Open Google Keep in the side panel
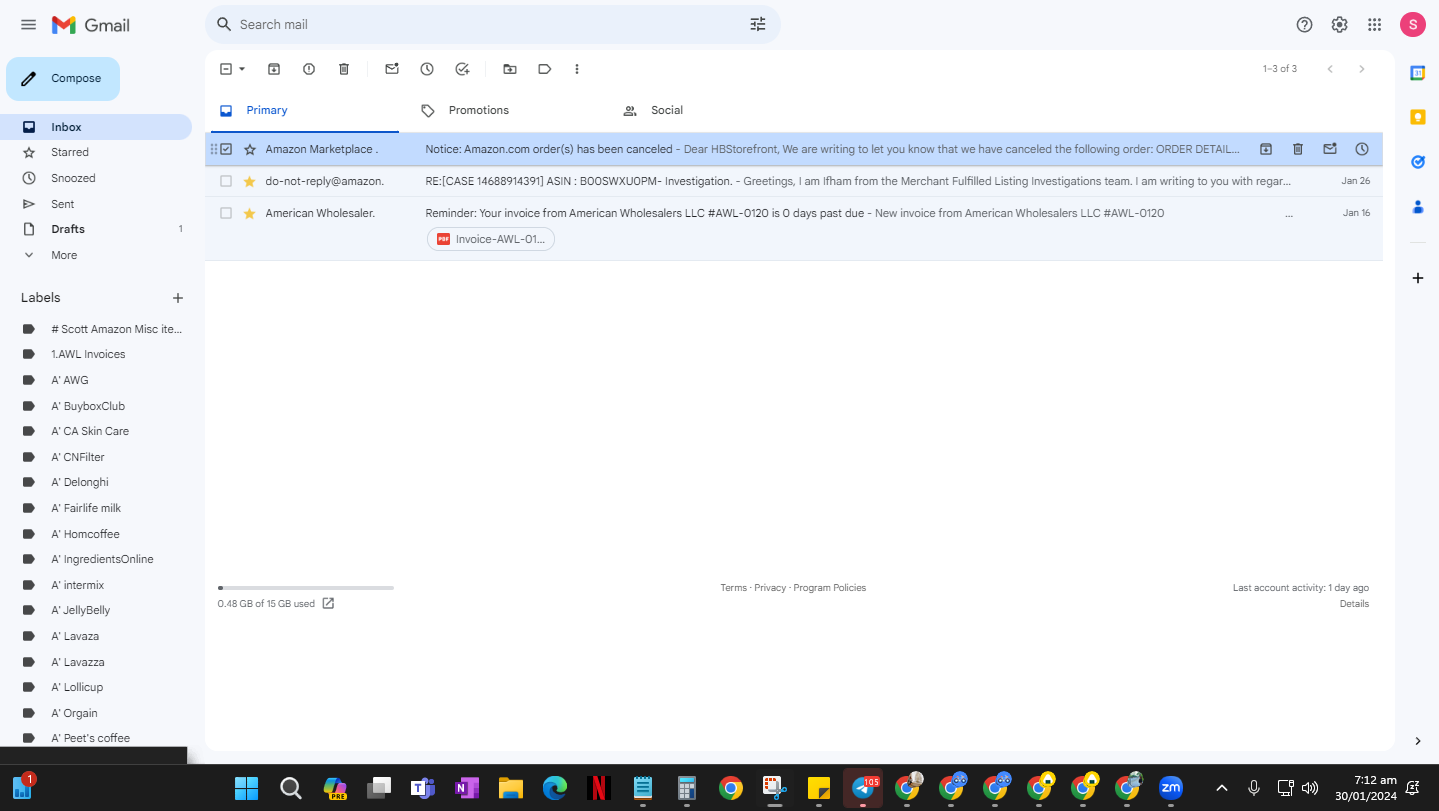The image size is (1439, 811). (x=1417, y=117)
